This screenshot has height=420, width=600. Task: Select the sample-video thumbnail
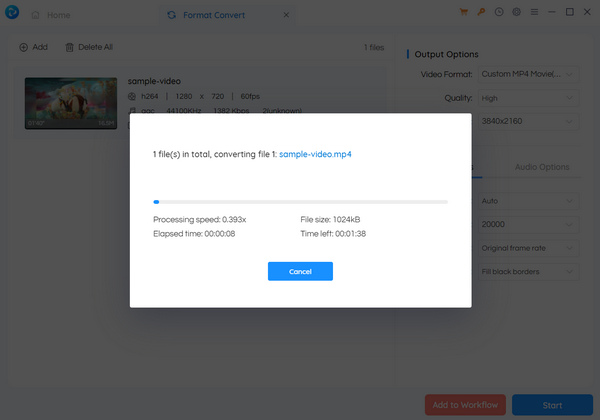71,103
